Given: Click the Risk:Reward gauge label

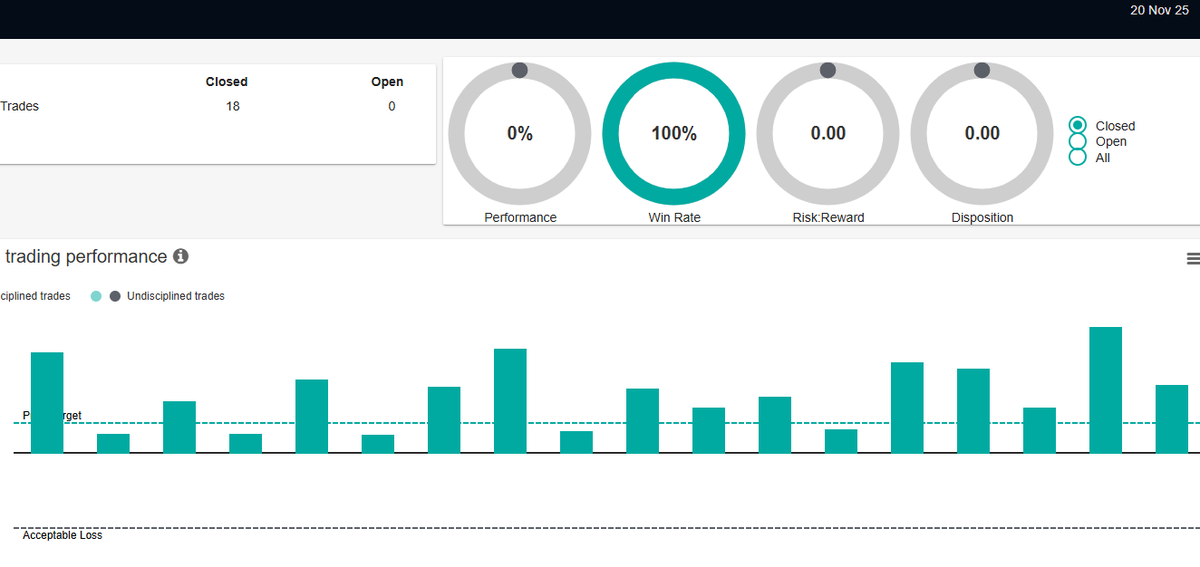Looking at the screenshot, I should coord(828,217).
